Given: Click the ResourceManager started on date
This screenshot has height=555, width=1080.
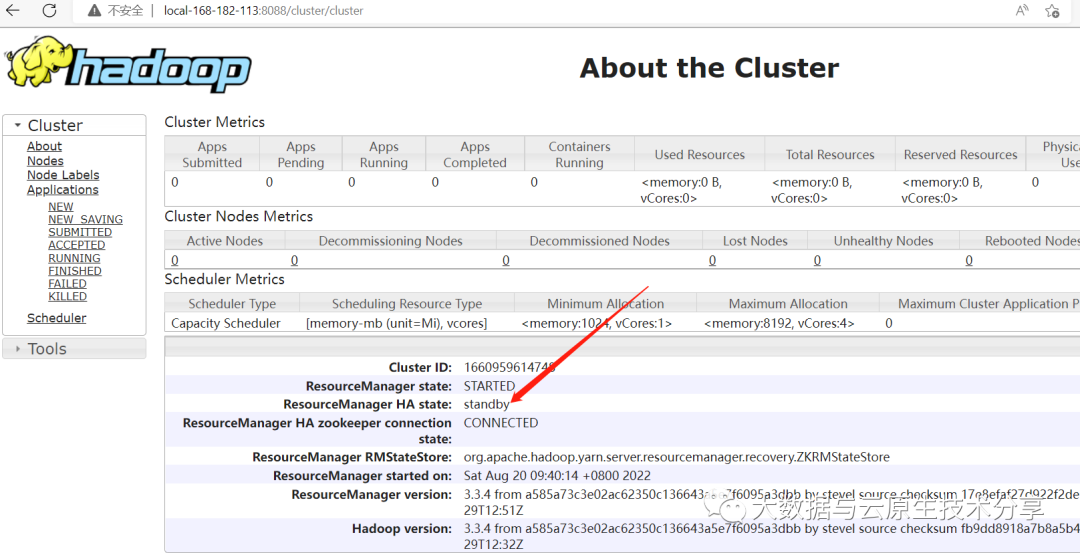Looking at the screenshot, I should pos(557,475).
